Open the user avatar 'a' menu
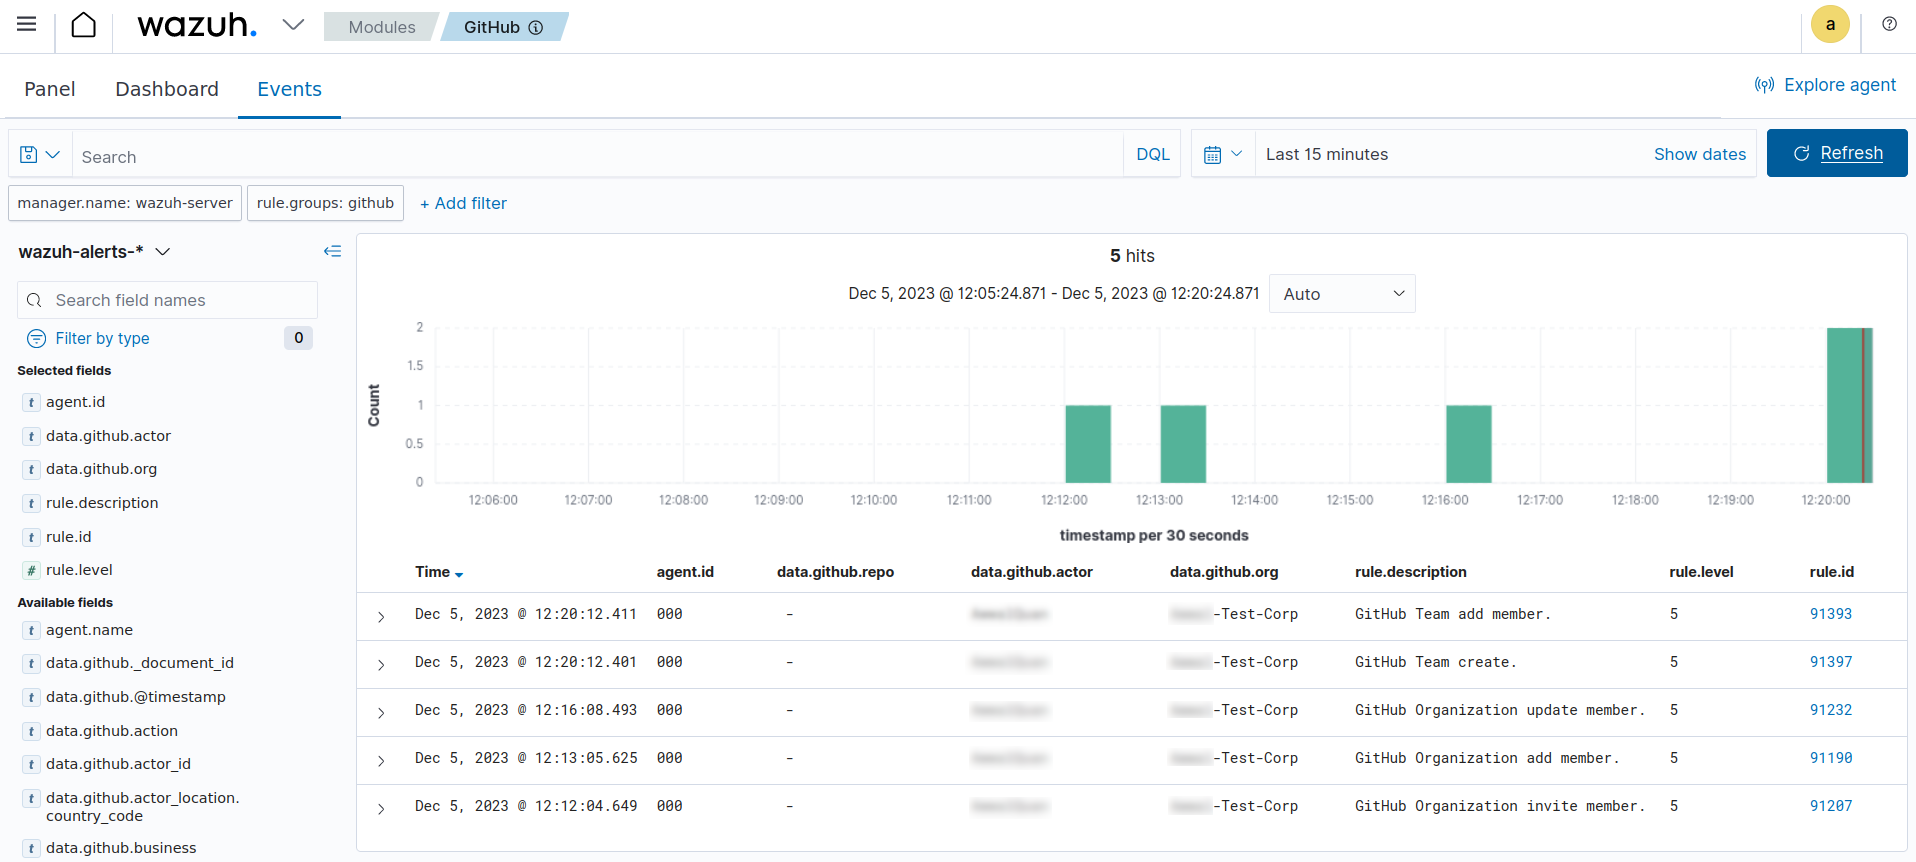The height and width of the screenshot is (862, 1916). [1830, 25]
